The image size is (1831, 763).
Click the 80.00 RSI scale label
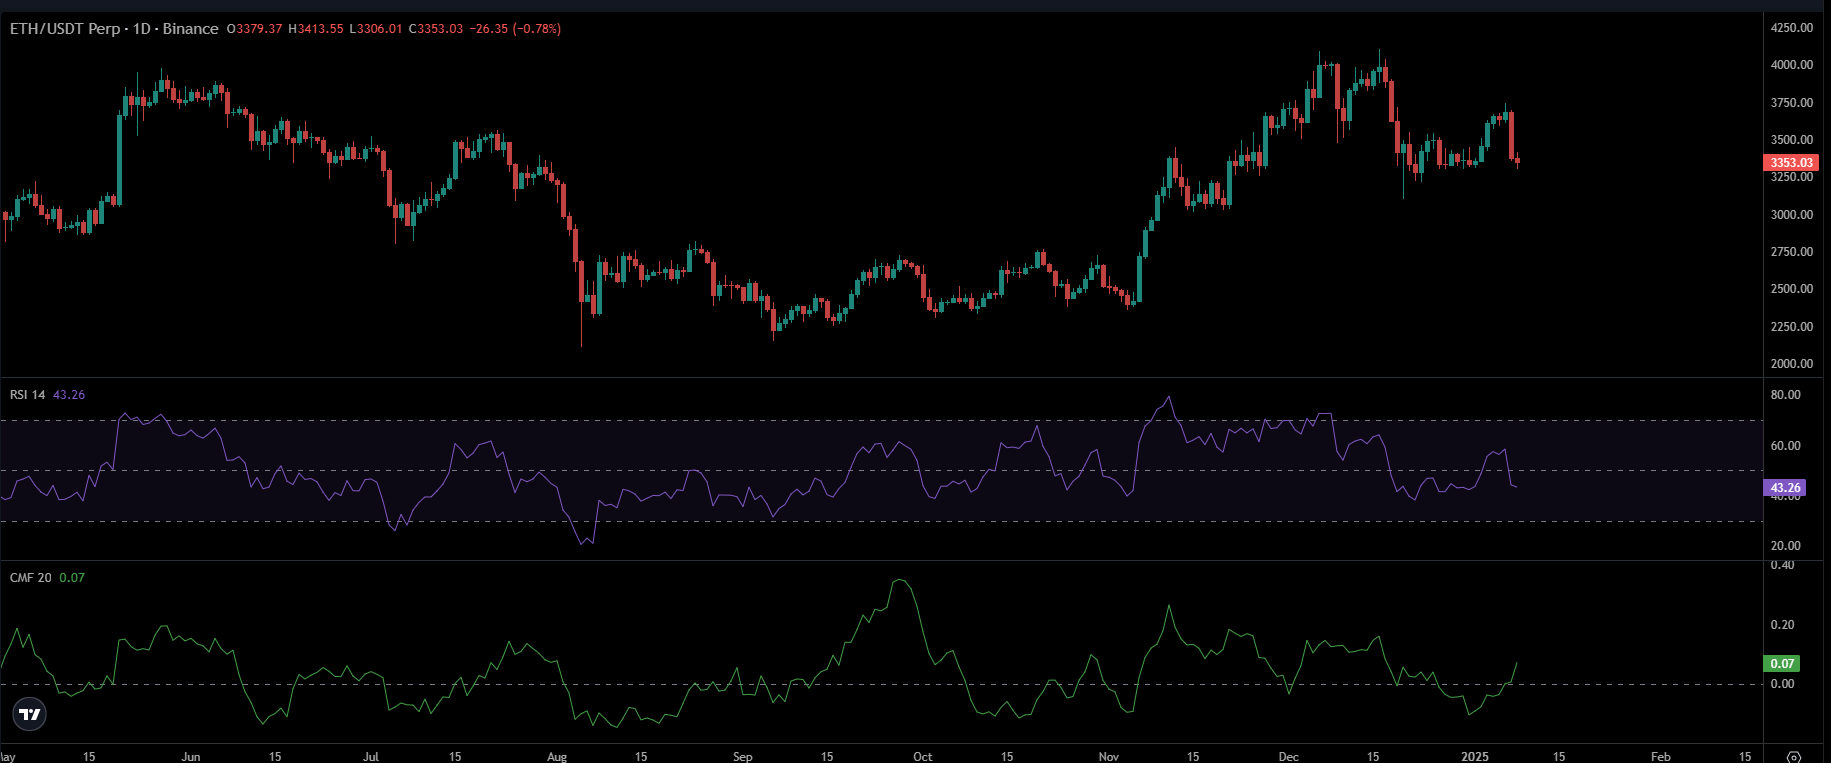(1785, 395)
